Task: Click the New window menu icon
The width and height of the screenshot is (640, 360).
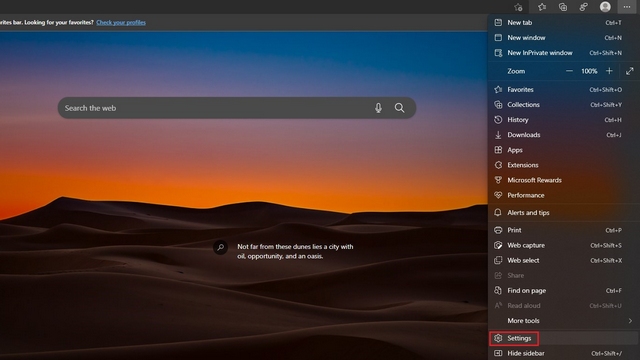Action: click(x=498, y=38)
